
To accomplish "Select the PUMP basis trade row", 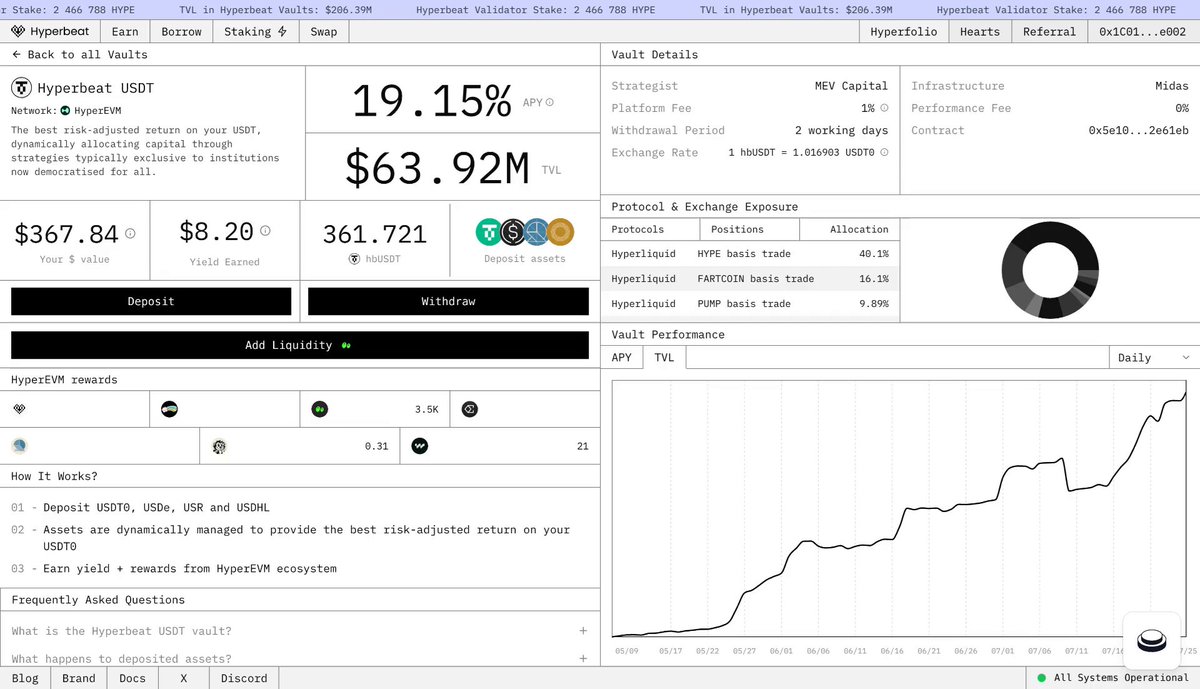I will 750,304.
